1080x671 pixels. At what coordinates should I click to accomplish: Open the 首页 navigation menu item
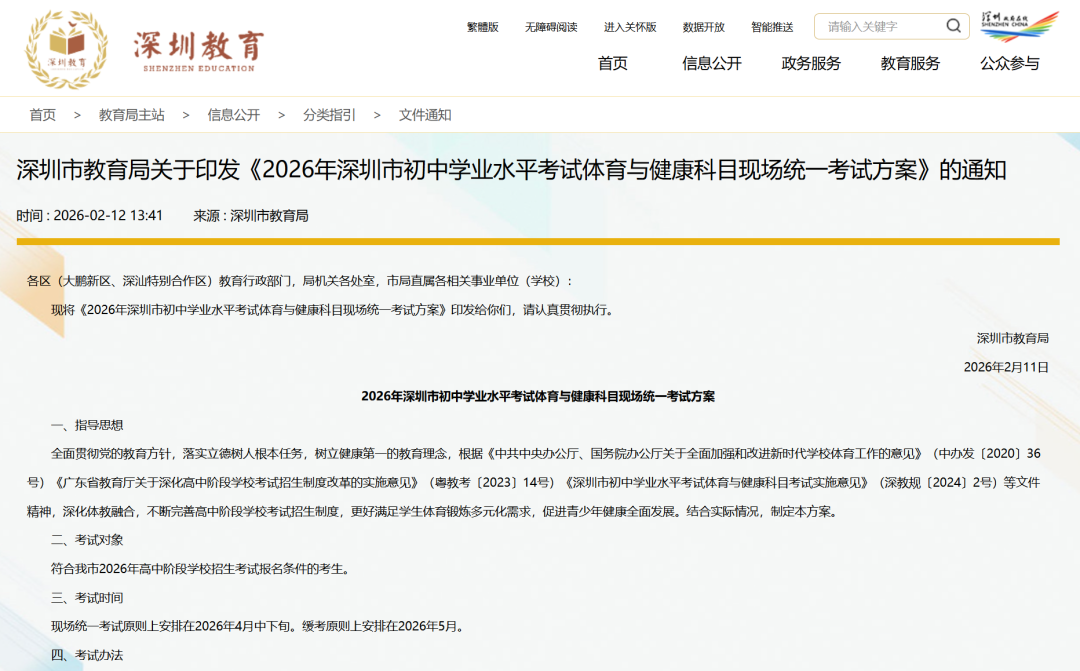pyautogui.click(x=613, y=64)
